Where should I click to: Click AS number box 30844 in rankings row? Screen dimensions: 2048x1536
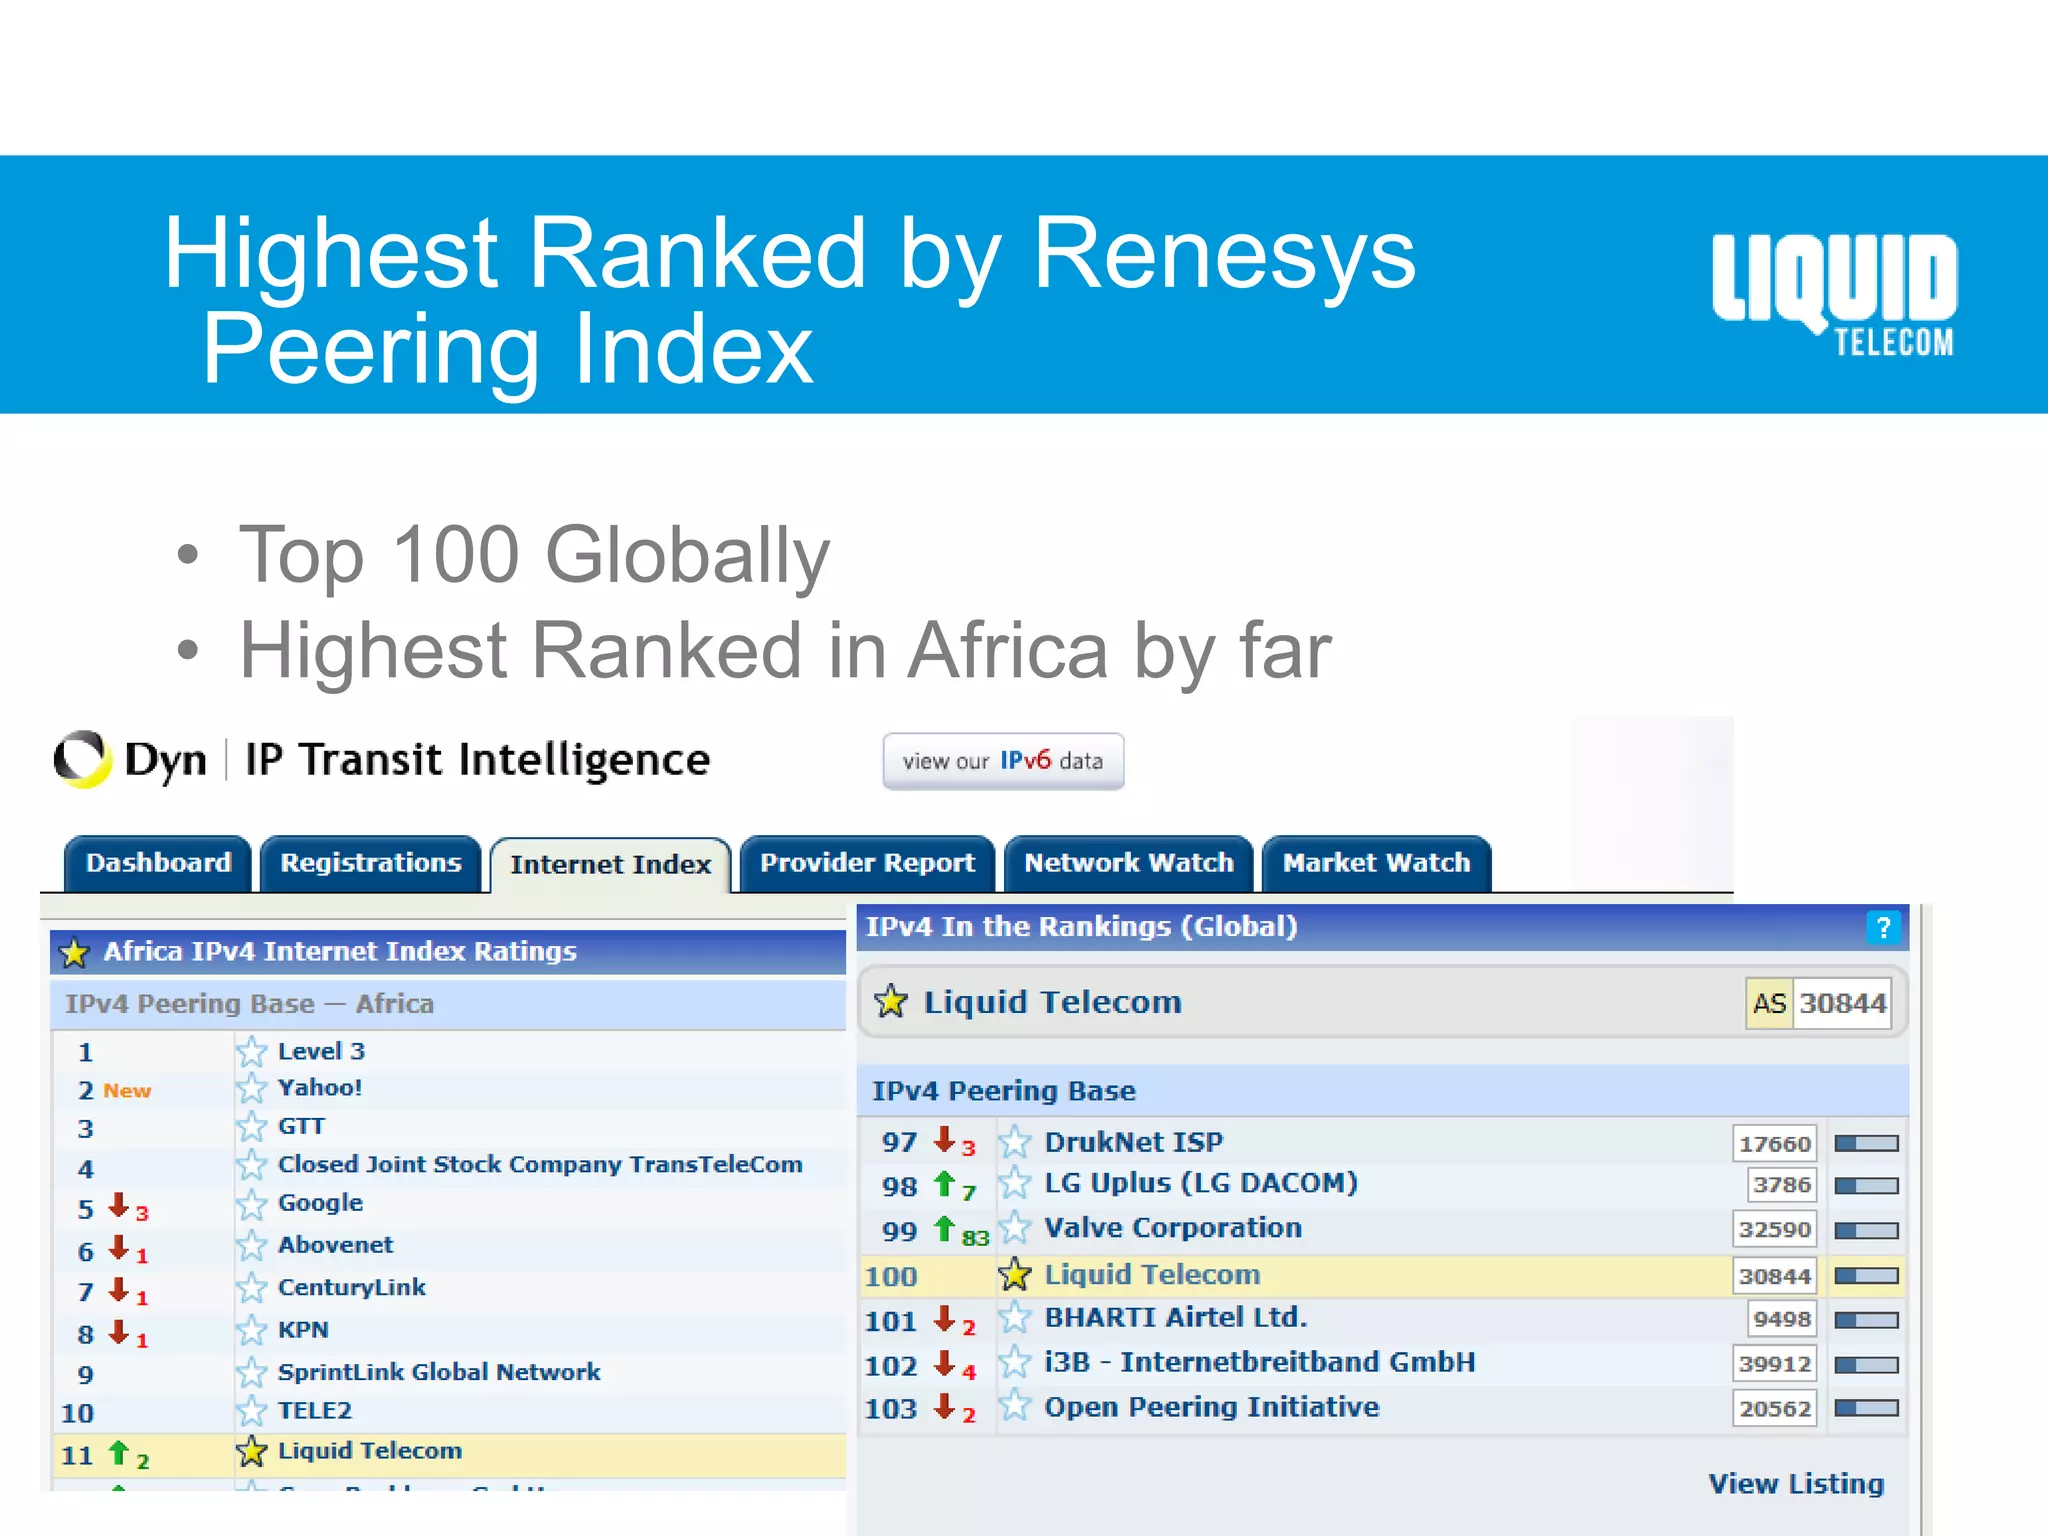(1775, 1276)
